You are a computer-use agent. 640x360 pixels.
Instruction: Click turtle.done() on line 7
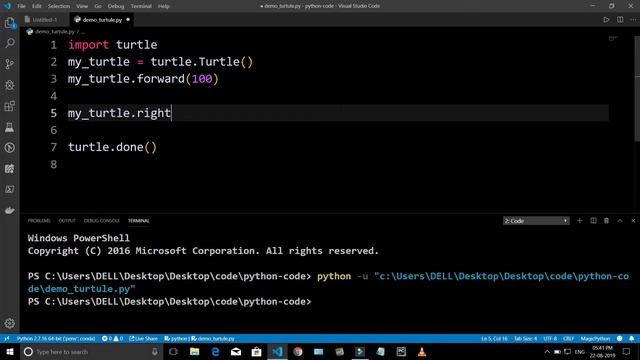tap(112, 147)
